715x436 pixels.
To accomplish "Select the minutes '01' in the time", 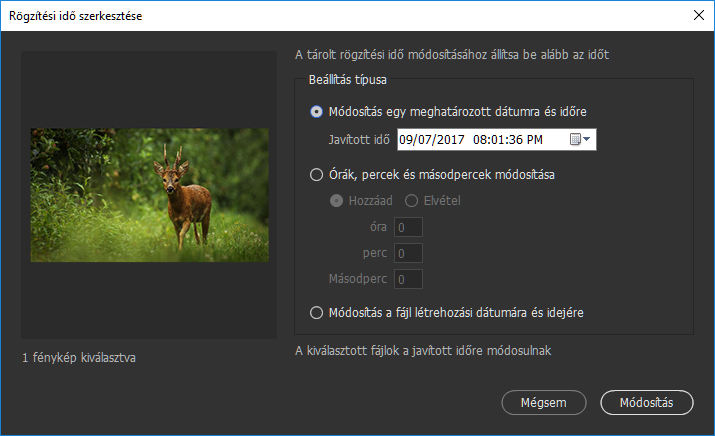I will tap(498, 140).
